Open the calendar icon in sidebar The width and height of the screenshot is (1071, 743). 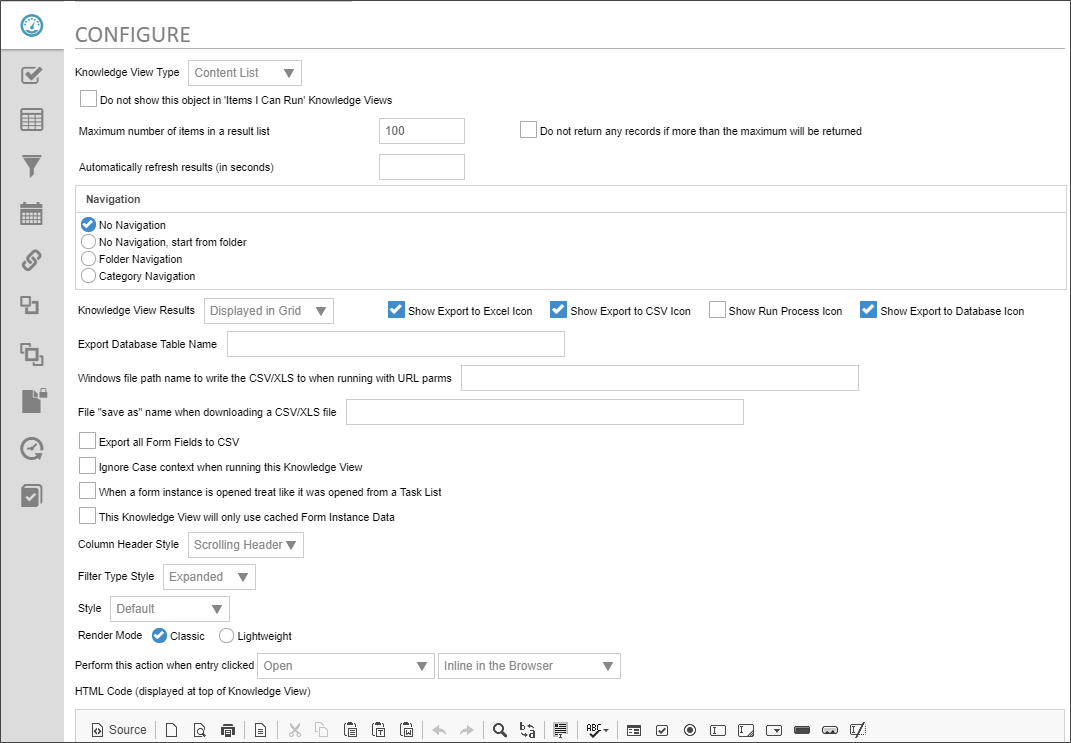click(x=32, y=213)
